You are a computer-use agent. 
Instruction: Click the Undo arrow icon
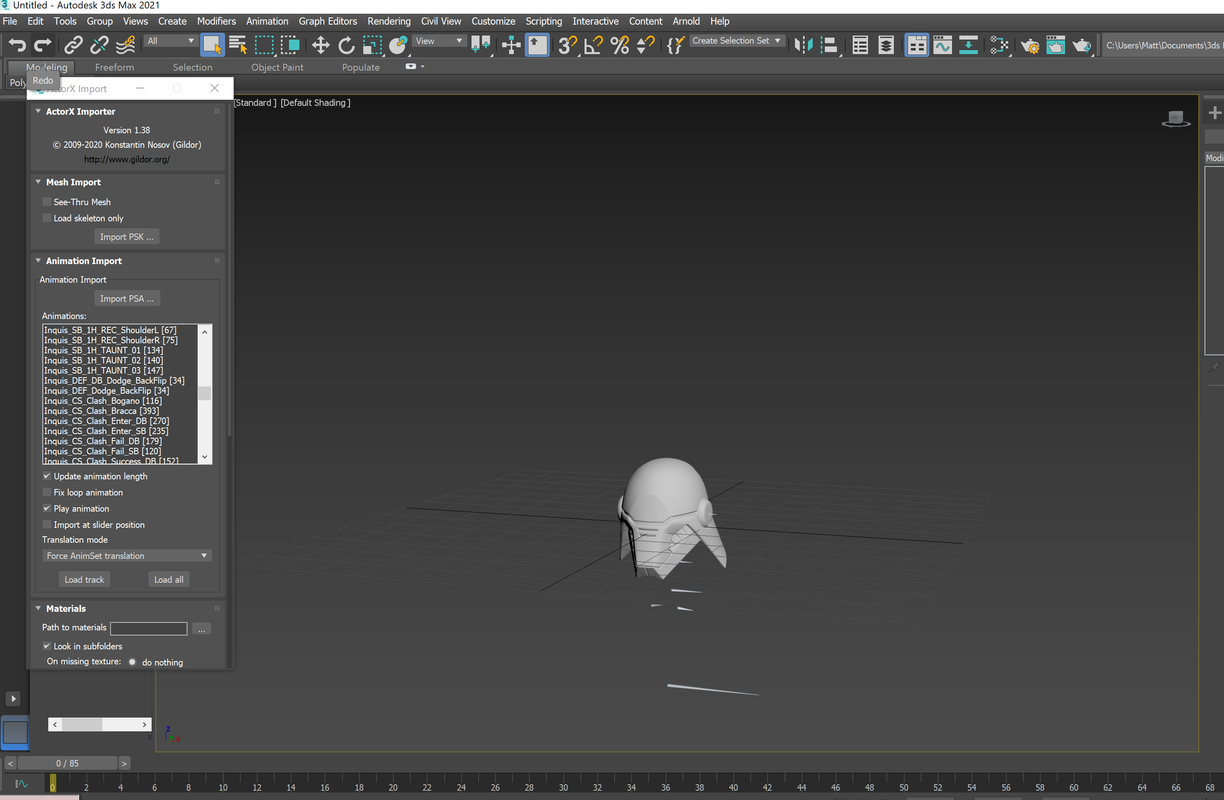tap(17, 45)
